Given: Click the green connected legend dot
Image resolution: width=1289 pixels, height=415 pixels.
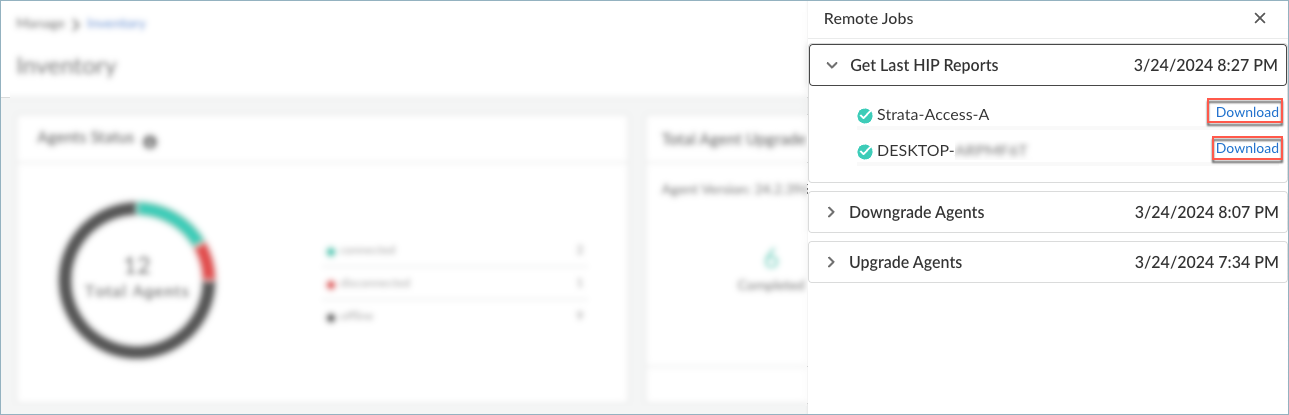Looking at the screenshot, I should coord(328,250).
